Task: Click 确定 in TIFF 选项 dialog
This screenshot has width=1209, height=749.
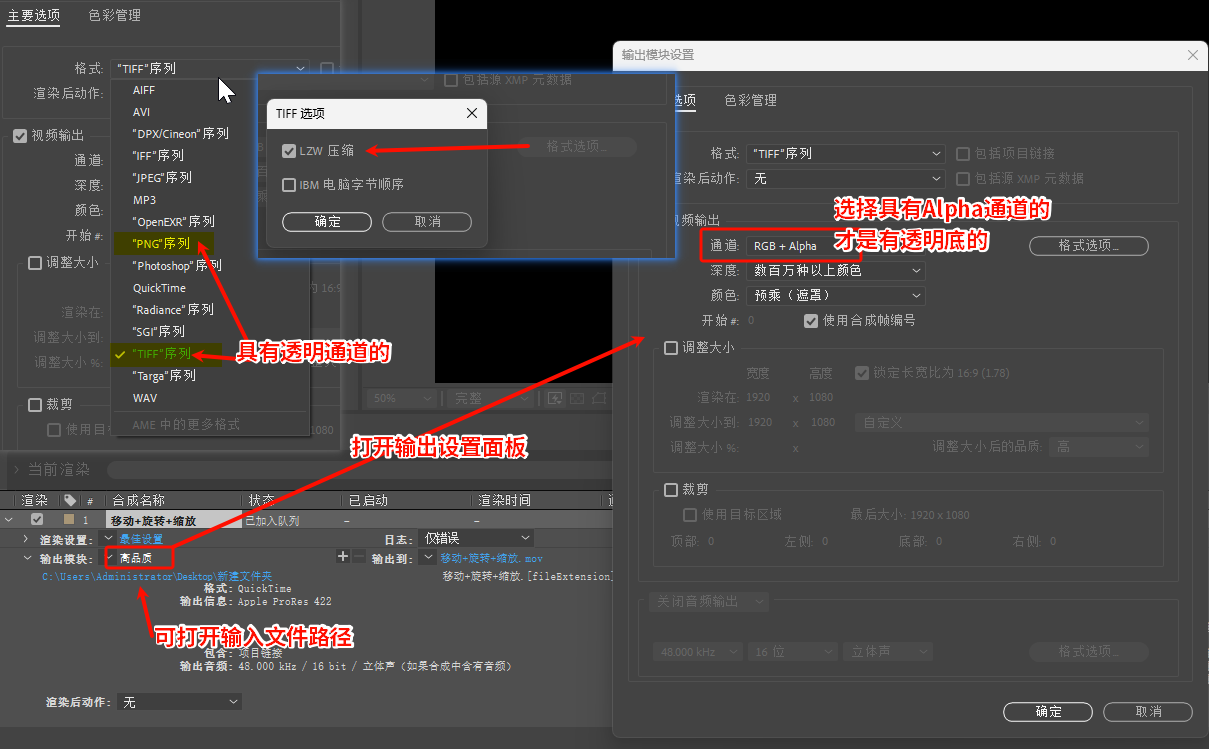Action: coord(327,221)
